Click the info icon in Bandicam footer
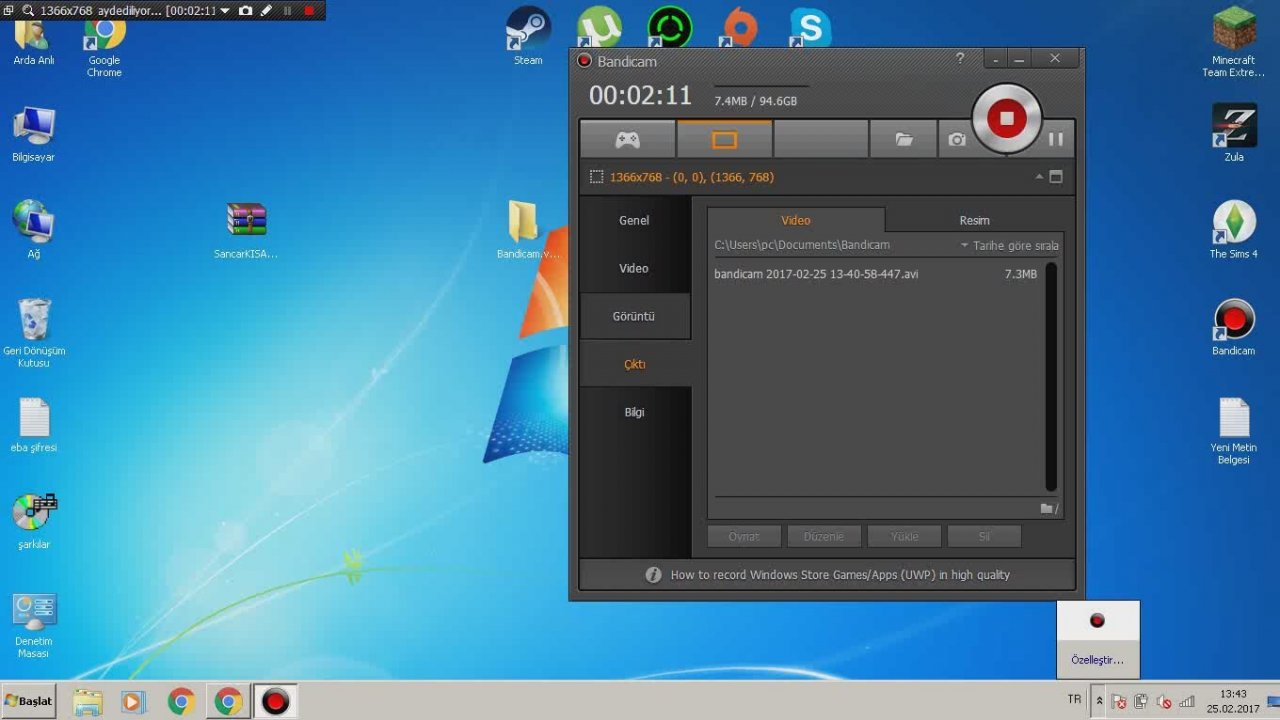Viewport: 1280px width, 720px height. coord(653,575)
